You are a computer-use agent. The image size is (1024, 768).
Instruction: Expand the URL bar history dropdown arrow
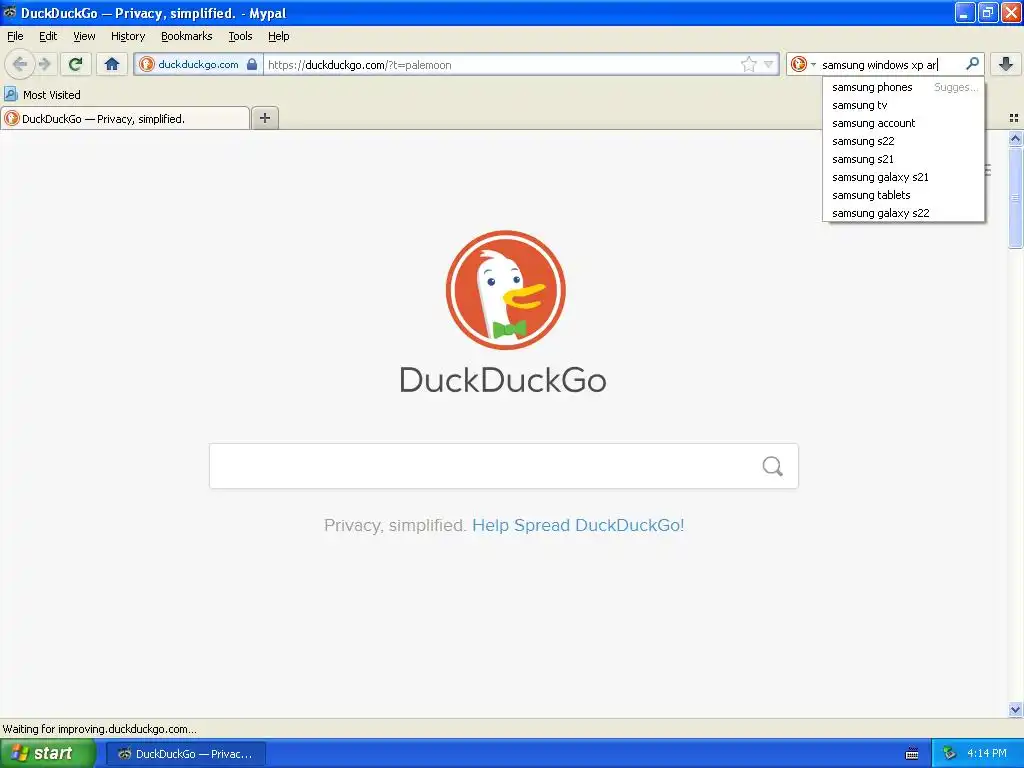pos(769,64)
